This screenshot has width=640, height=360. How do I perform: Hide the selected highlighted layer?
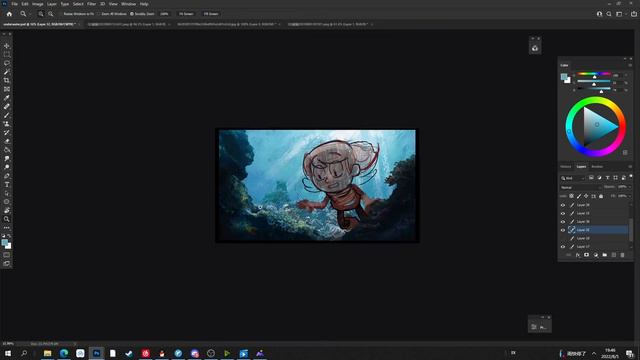click(563, 230)
